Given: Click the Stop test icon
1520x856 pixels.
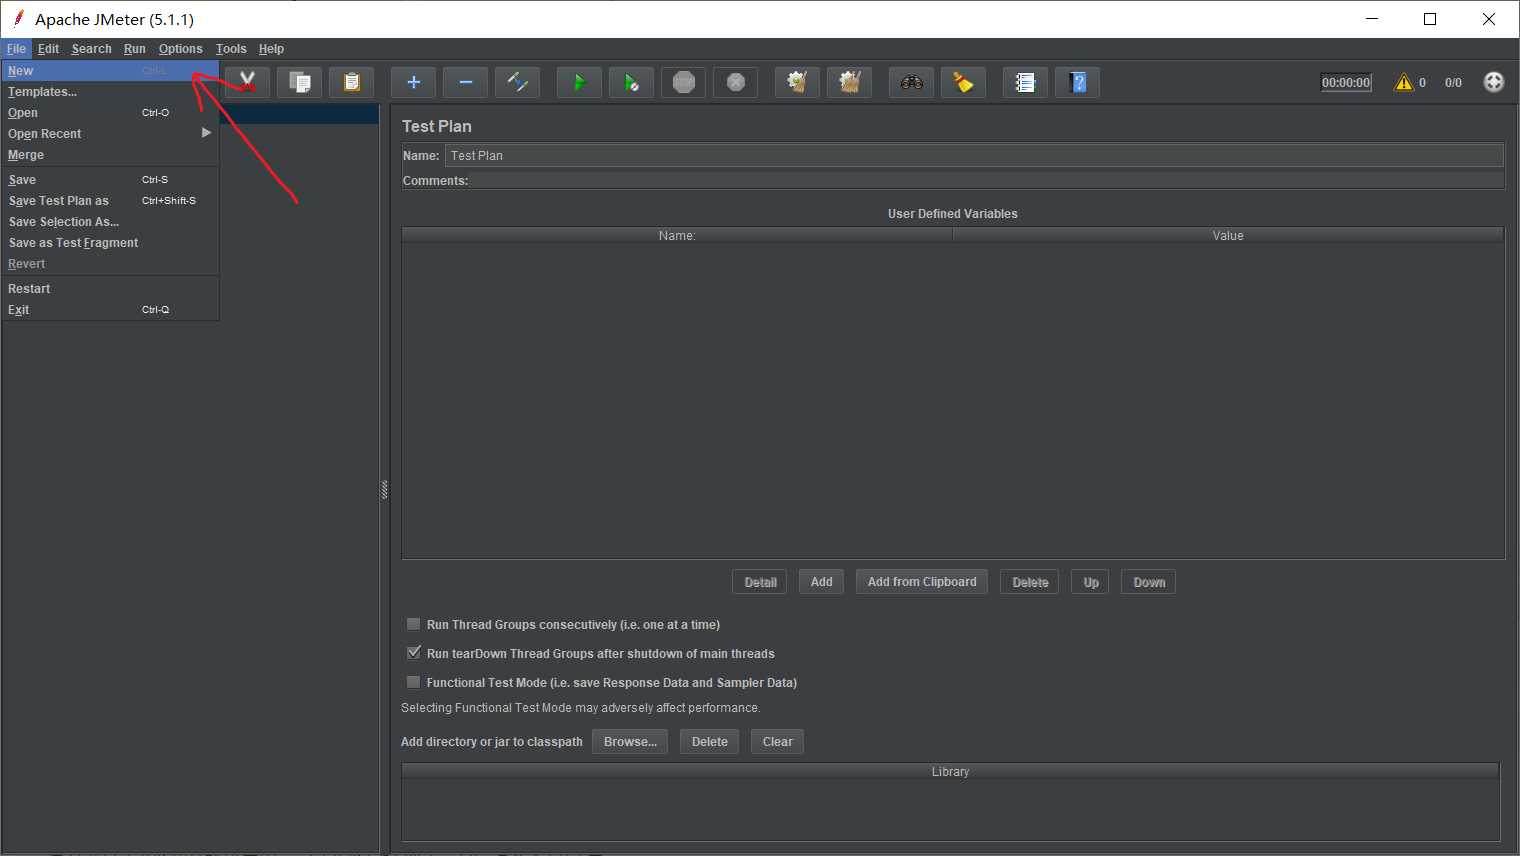Looking at the screenshot, I should coord(683,82).
